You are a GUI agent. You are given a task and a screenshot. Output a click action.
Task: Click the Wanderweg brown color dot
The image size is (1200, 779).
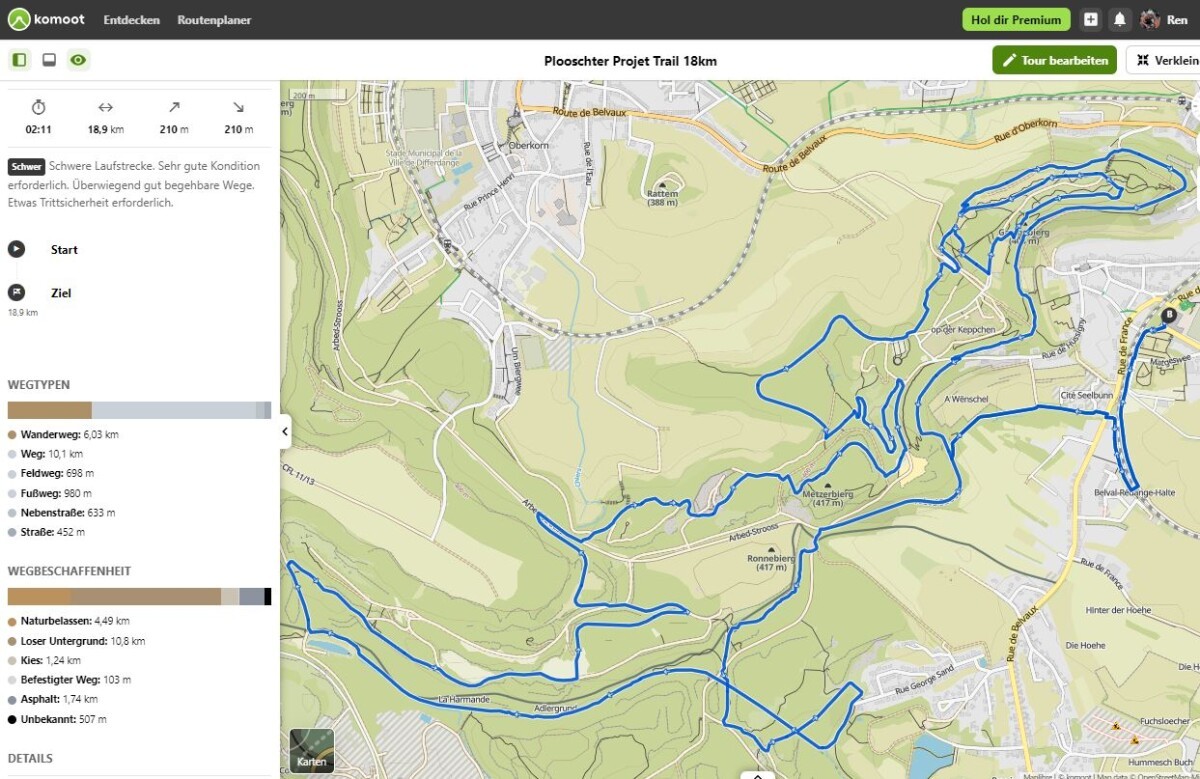pos(12,435)
